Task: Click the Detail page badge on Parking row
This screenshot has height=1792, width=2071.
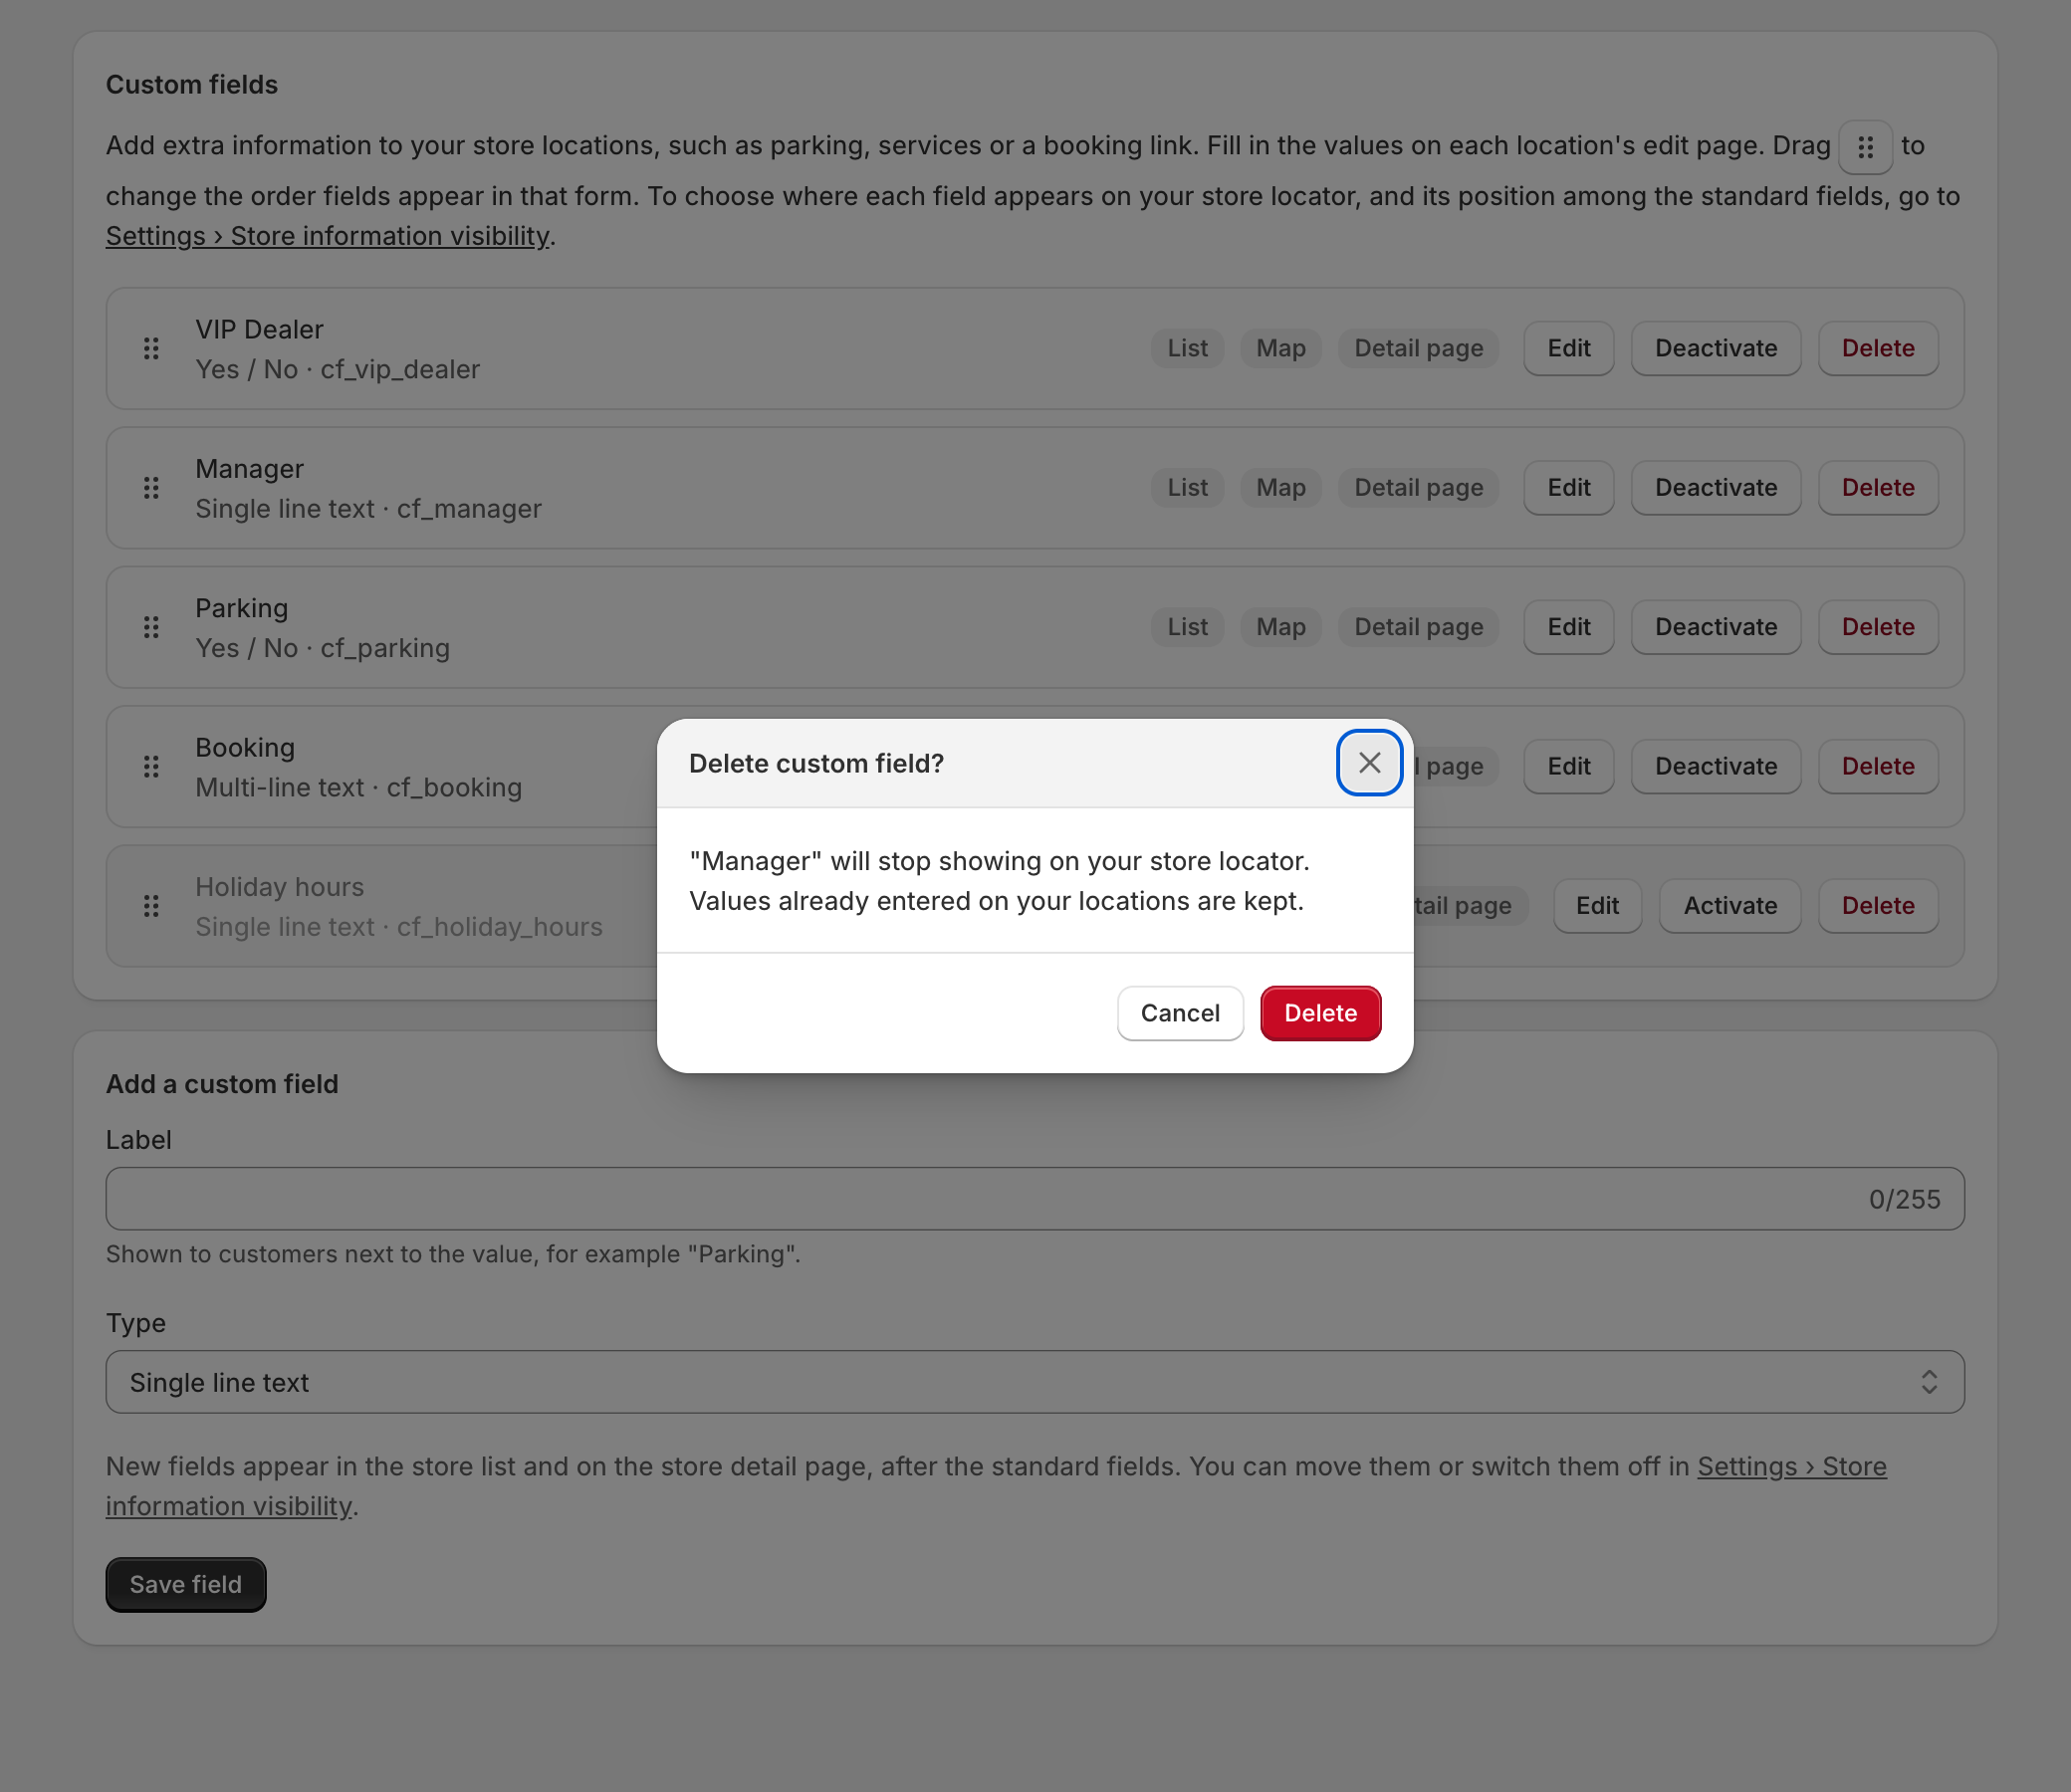Action: (x=1418, y=627)
